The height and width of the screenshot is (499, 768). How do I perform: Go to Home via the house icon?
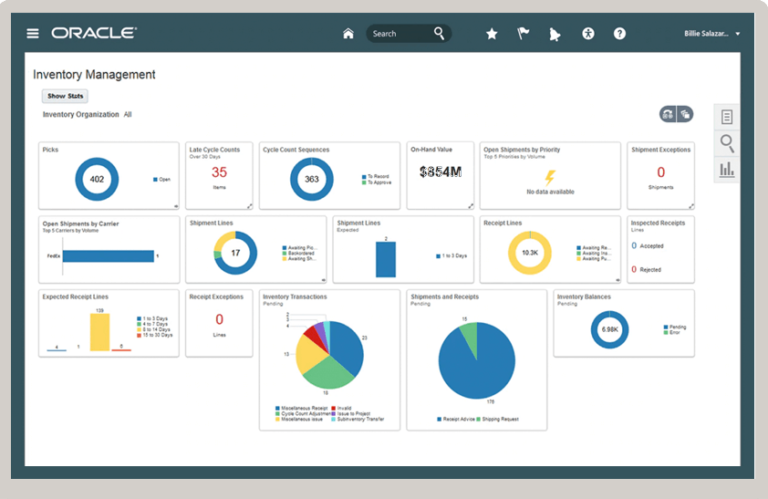348,33
